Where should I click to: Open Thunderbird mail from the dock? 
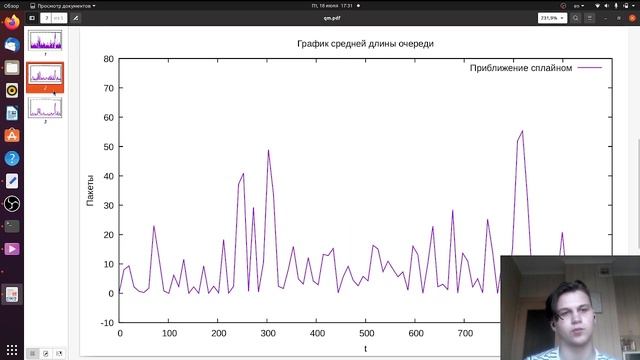[12, 44]
